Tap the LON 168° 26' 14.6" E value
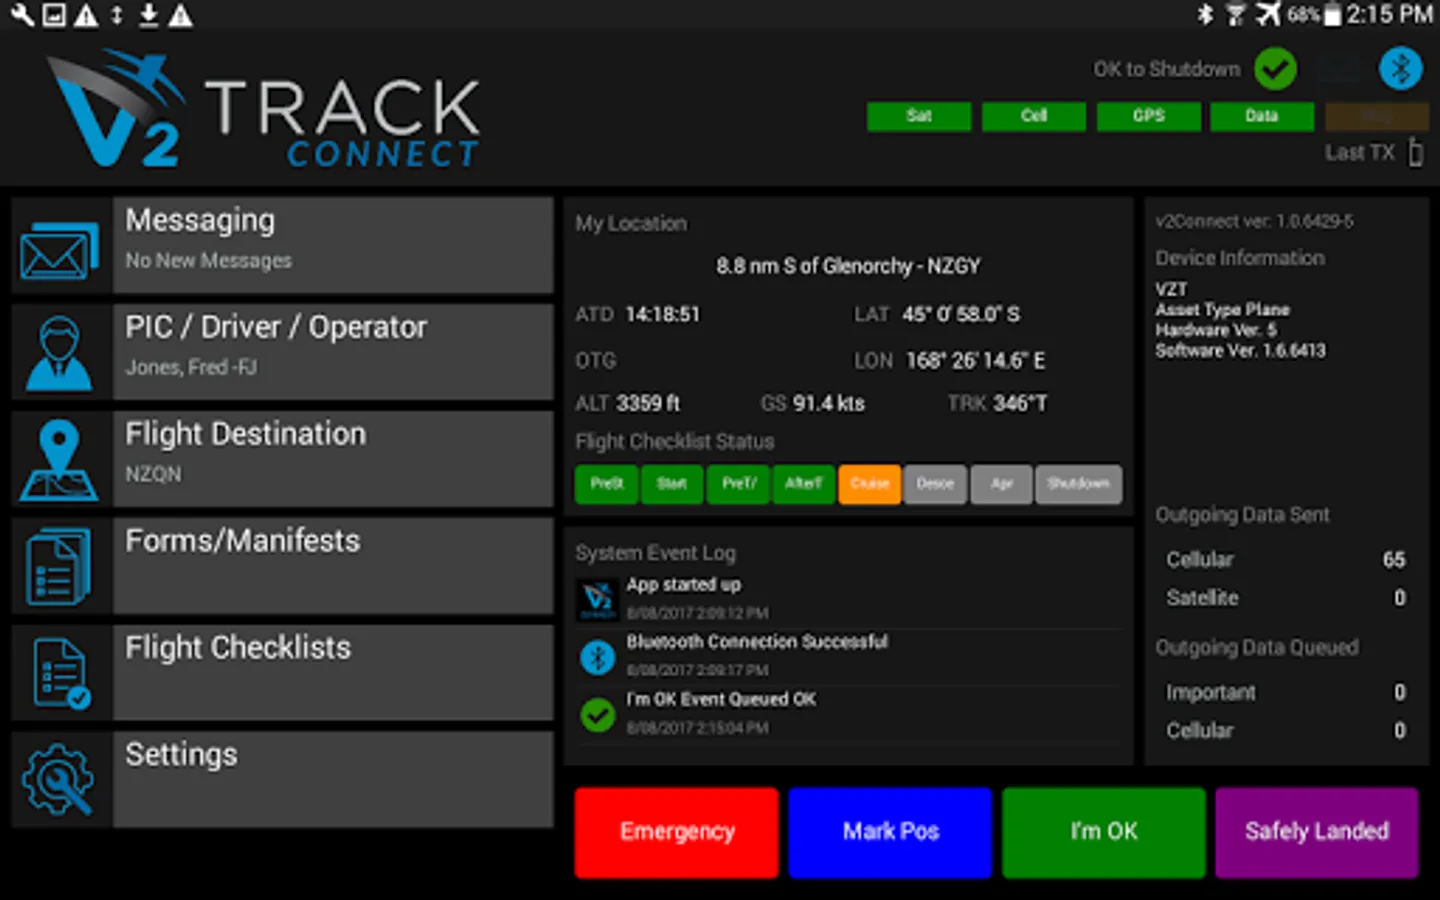 975,360
